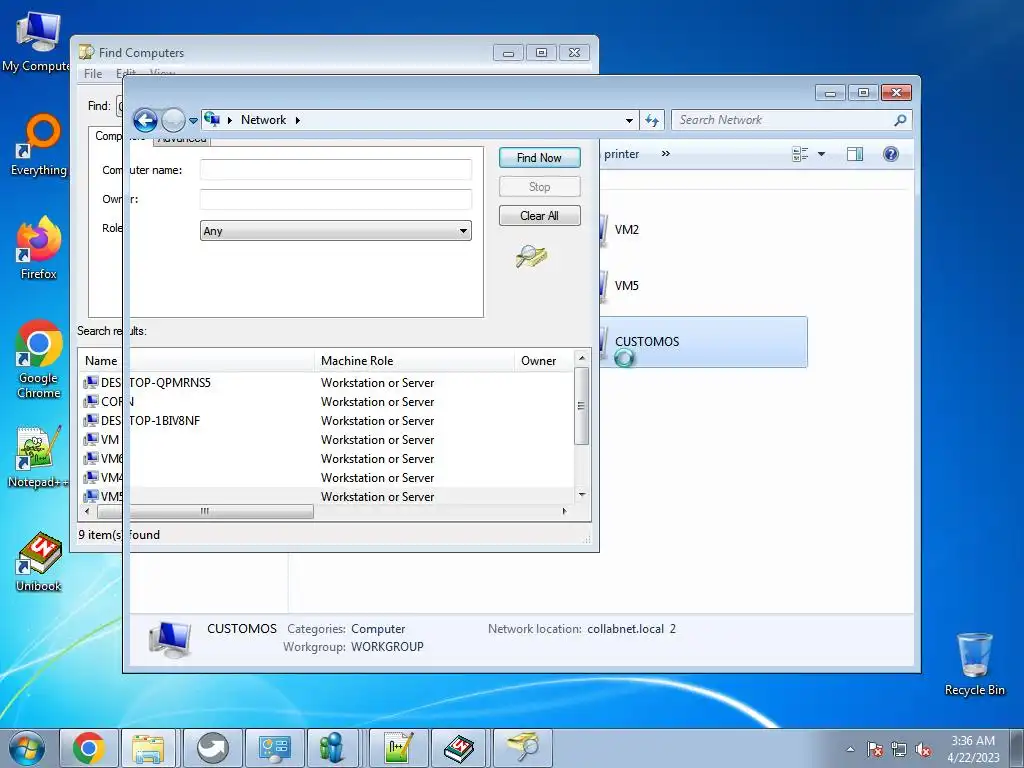Select the VM5 computer in Network
Image resolution: width=1024 pixels, height=768 pixels.
click(626, 286)
